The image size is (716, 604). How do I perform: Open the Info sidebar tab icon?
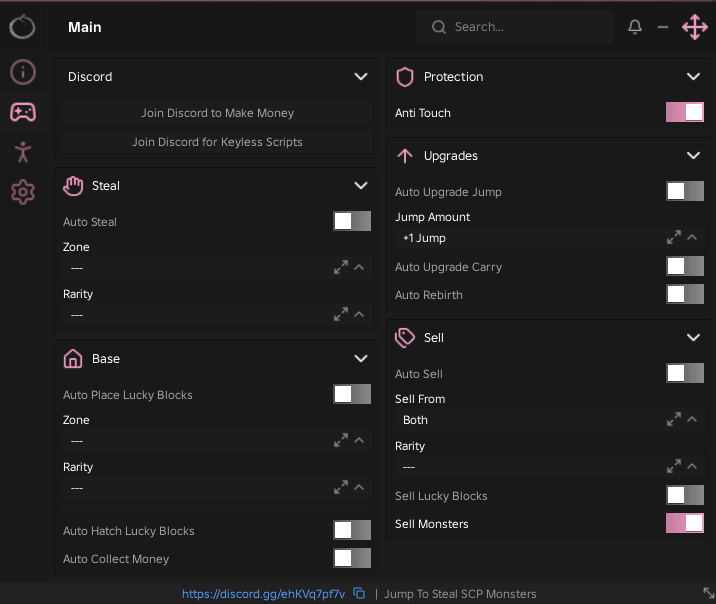click(23, 72)
